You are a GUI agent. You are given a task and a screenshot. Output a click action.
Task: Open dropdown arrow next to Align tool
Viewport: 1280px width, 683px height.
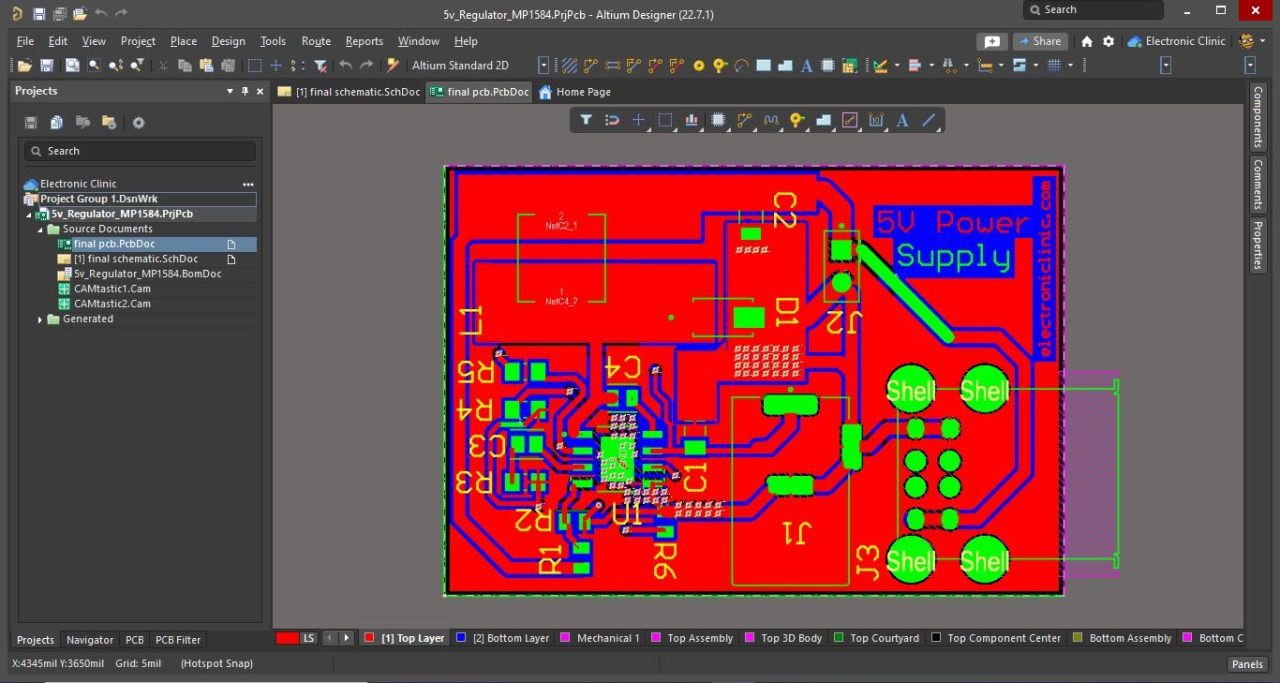pyautogui.click(x=930, y=65)
